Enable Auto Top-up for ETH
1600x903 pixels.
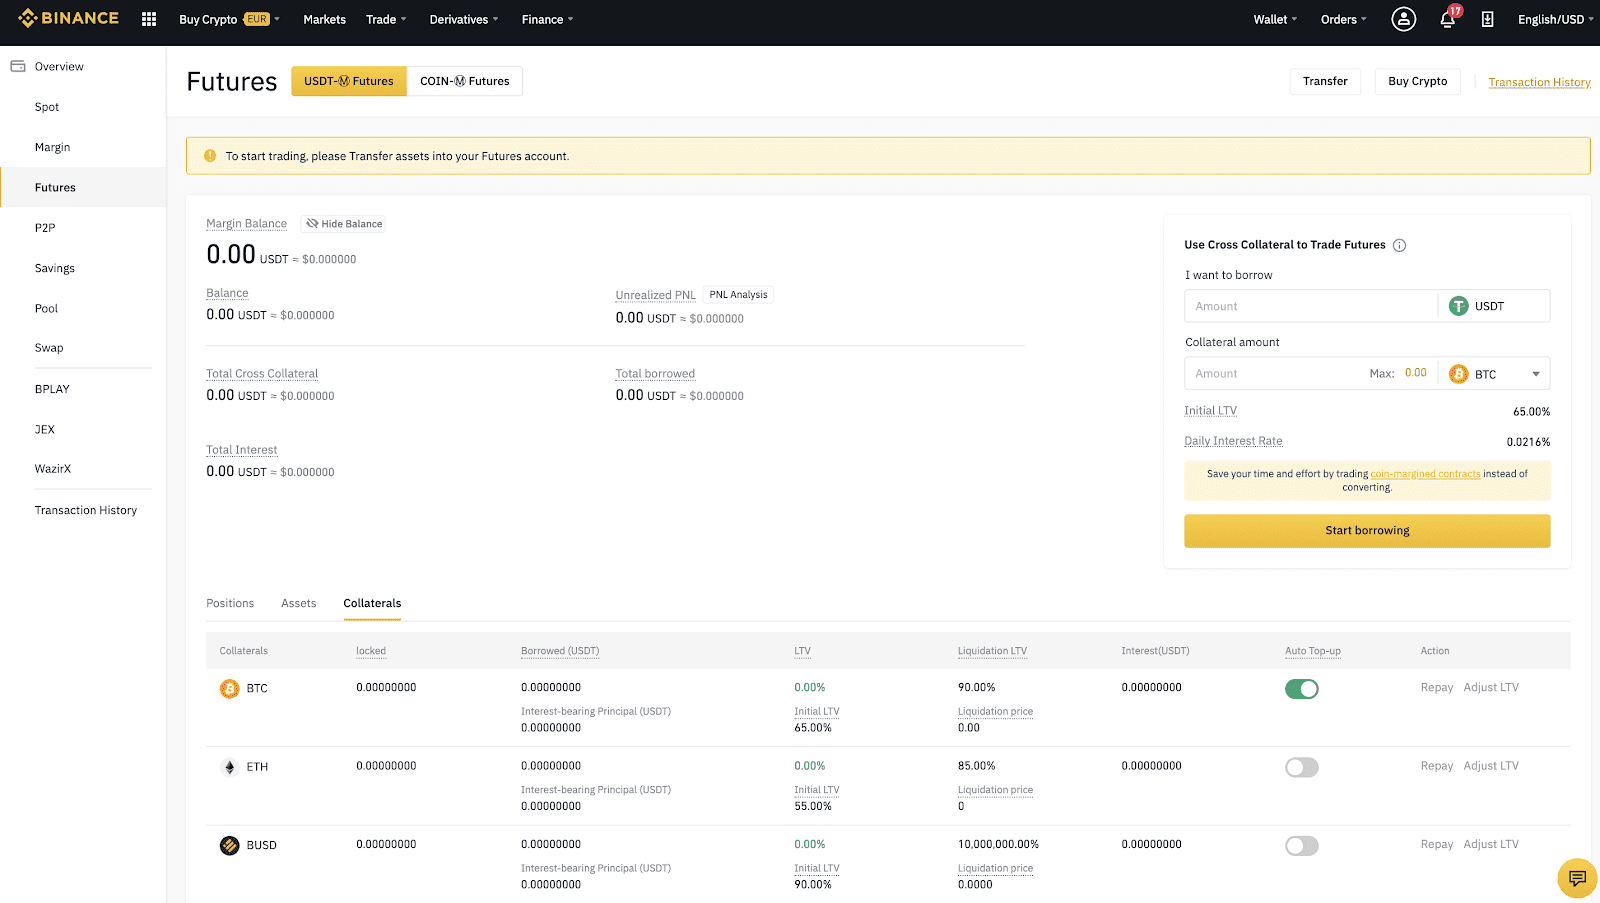pos(1302,767)
